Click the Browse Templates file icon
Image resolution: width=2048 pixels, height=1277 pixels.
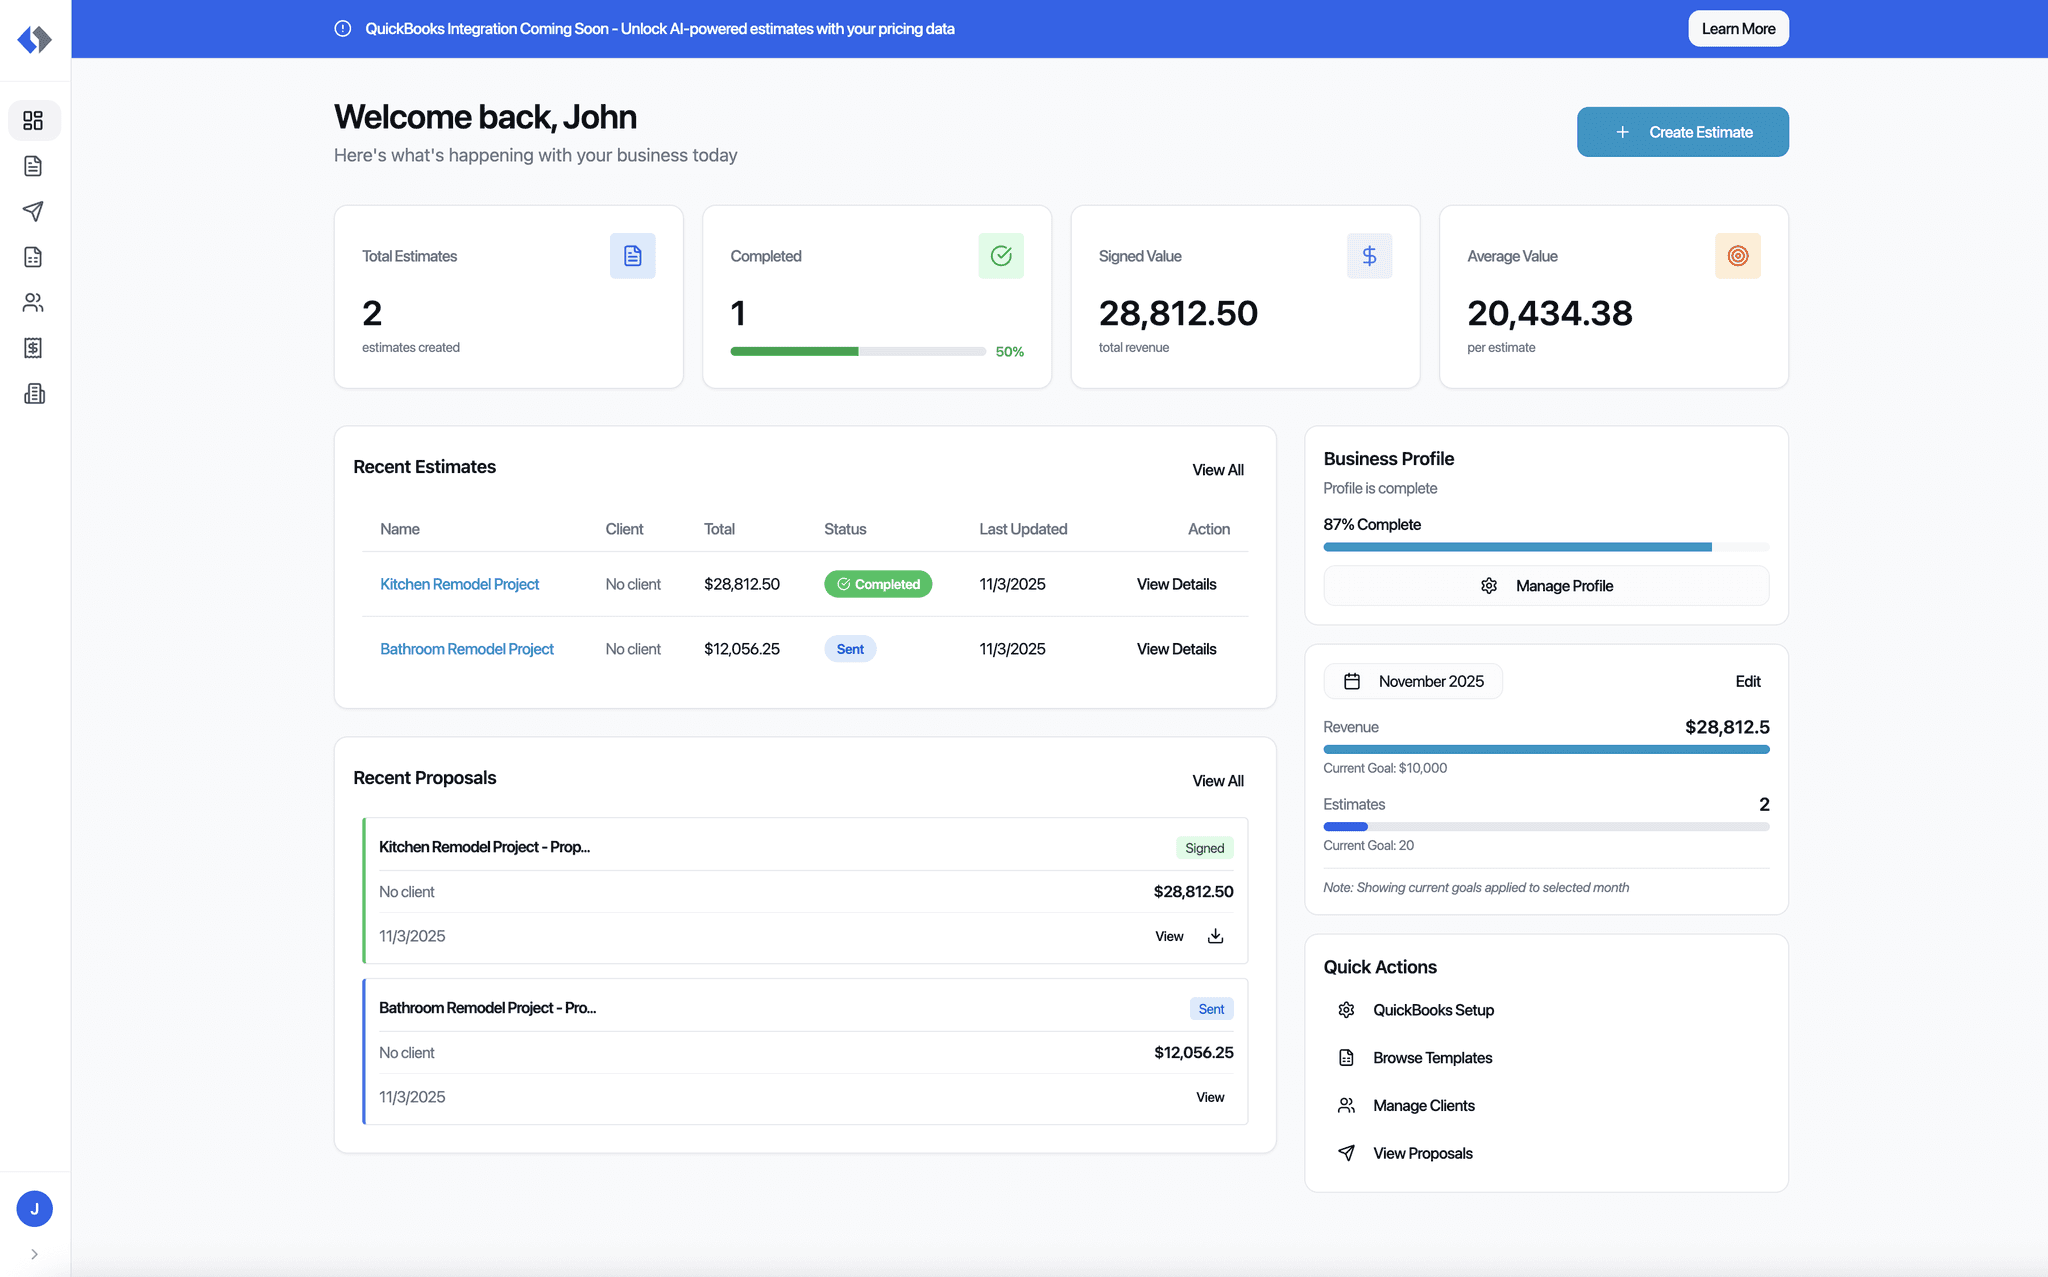pyautogui.click(x=1346, y=1058)
